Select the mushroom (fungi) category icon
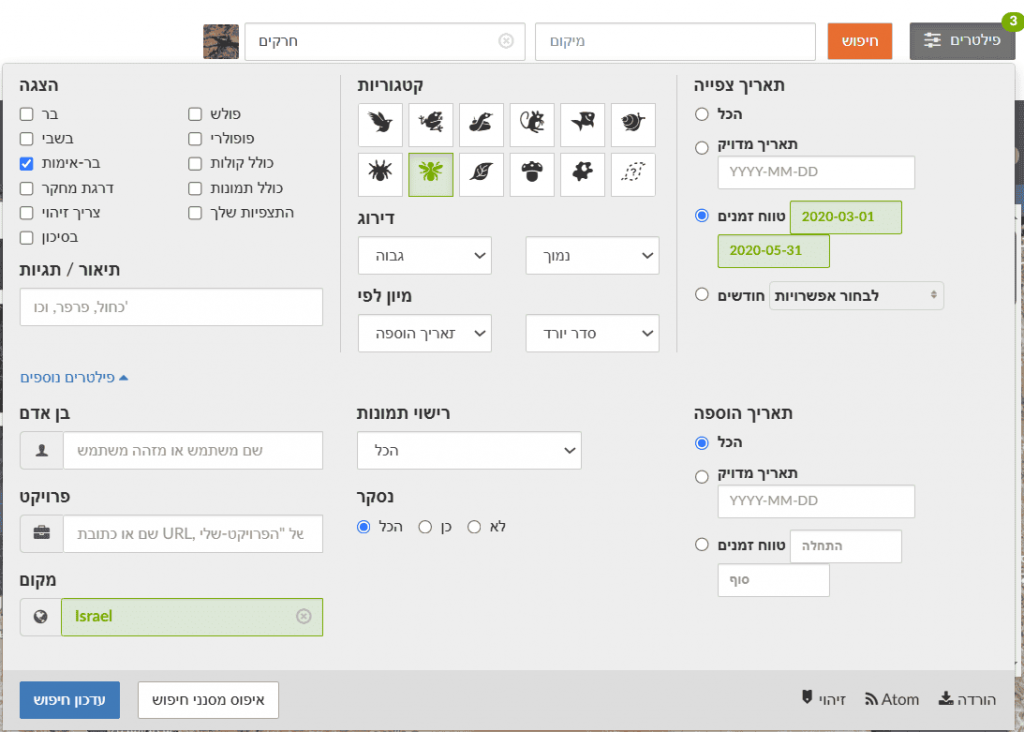 (x=532, y=174)
